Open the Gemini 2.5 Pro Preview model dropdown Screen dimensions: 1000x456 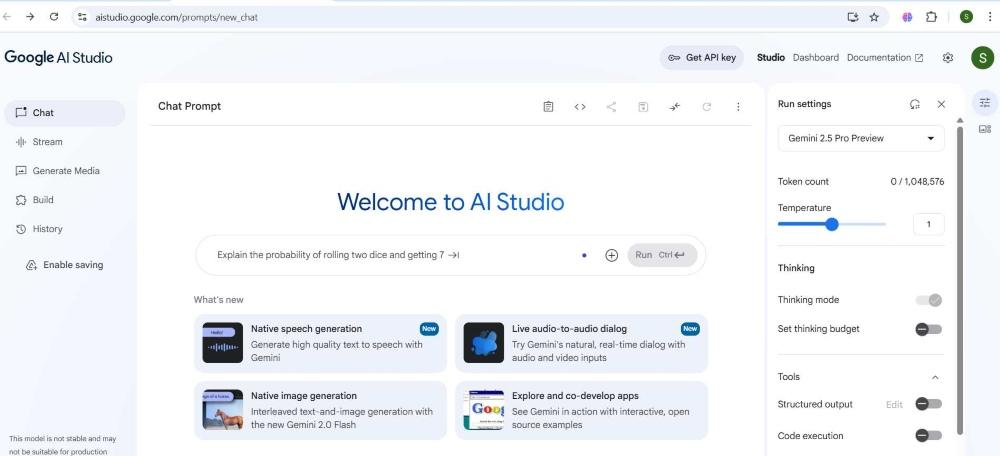pos(861,138)
